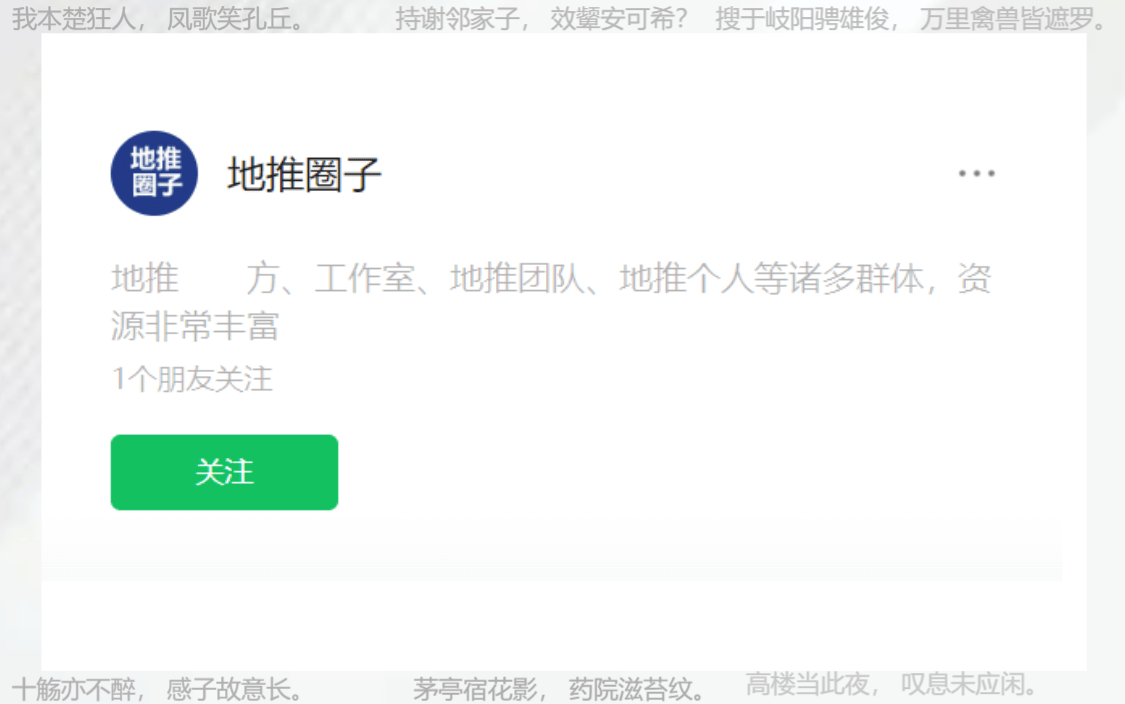
Task: Select the phrase 持谢邻家子
Action: pyautogui.click(x=457, y=19)
